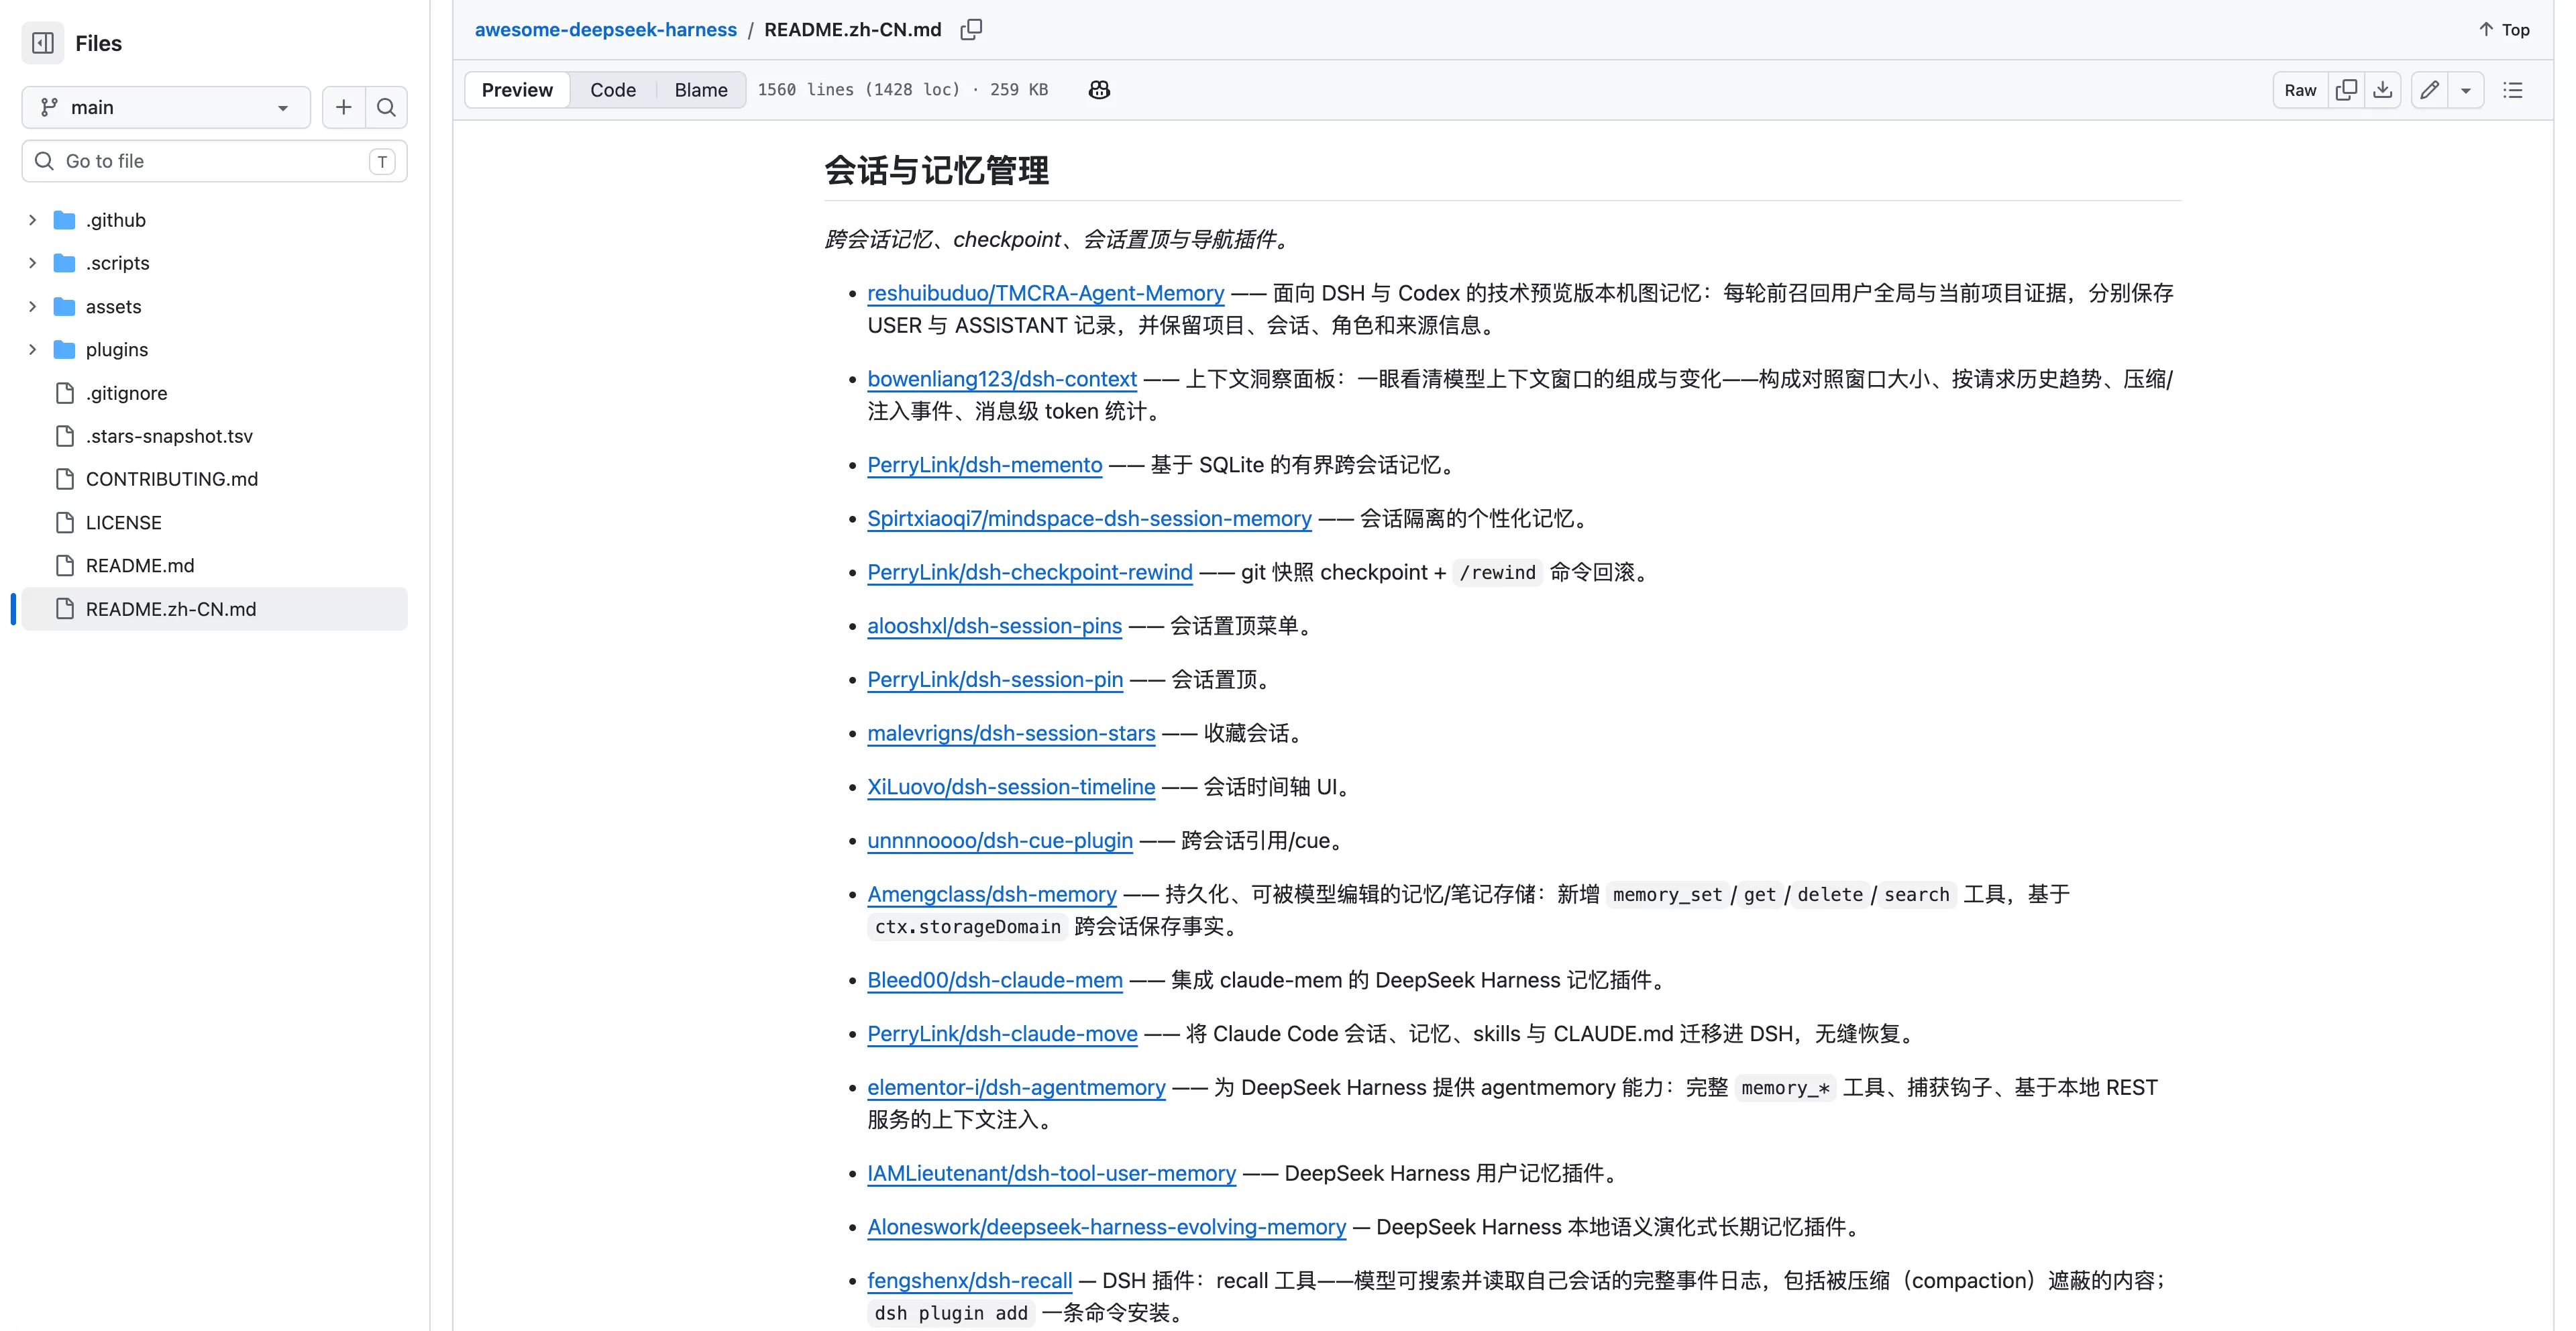Viewport: 2576px width, 1331px height.
Task: Open the .github folder
Action: (116, 220)
